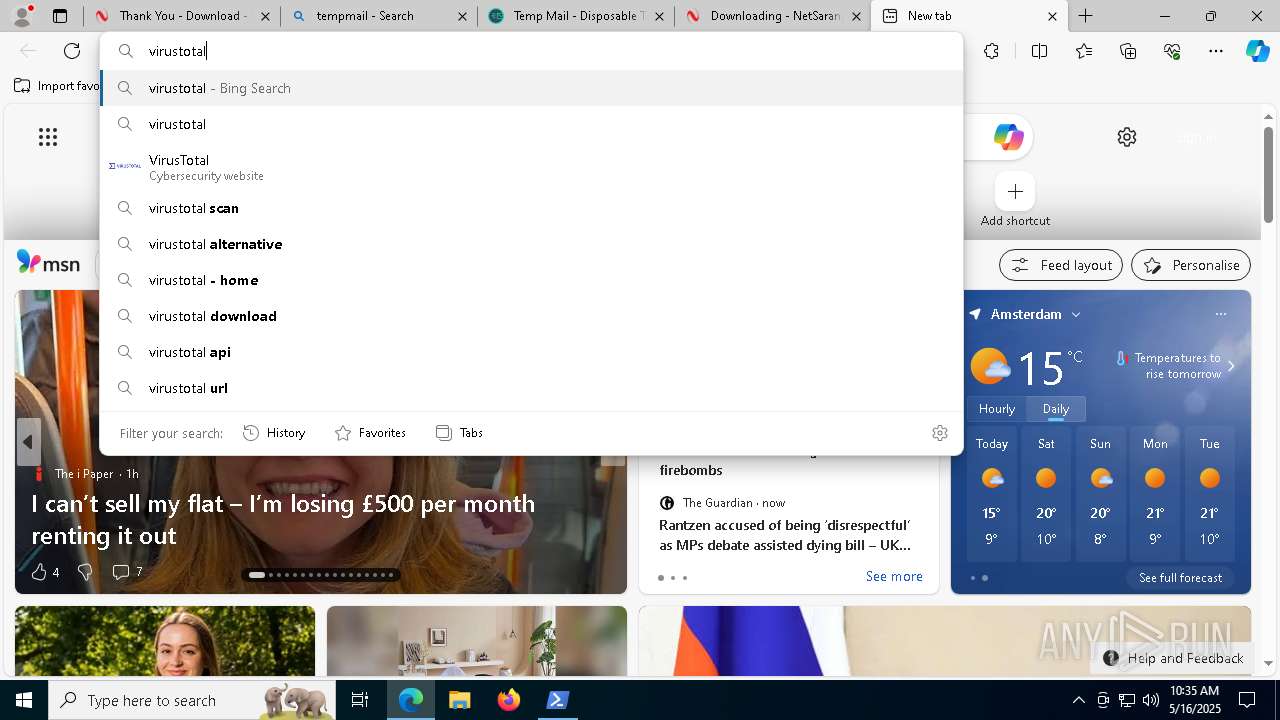Open the Edge profile icon
1280x720 pixels.
tap(21, 15)
